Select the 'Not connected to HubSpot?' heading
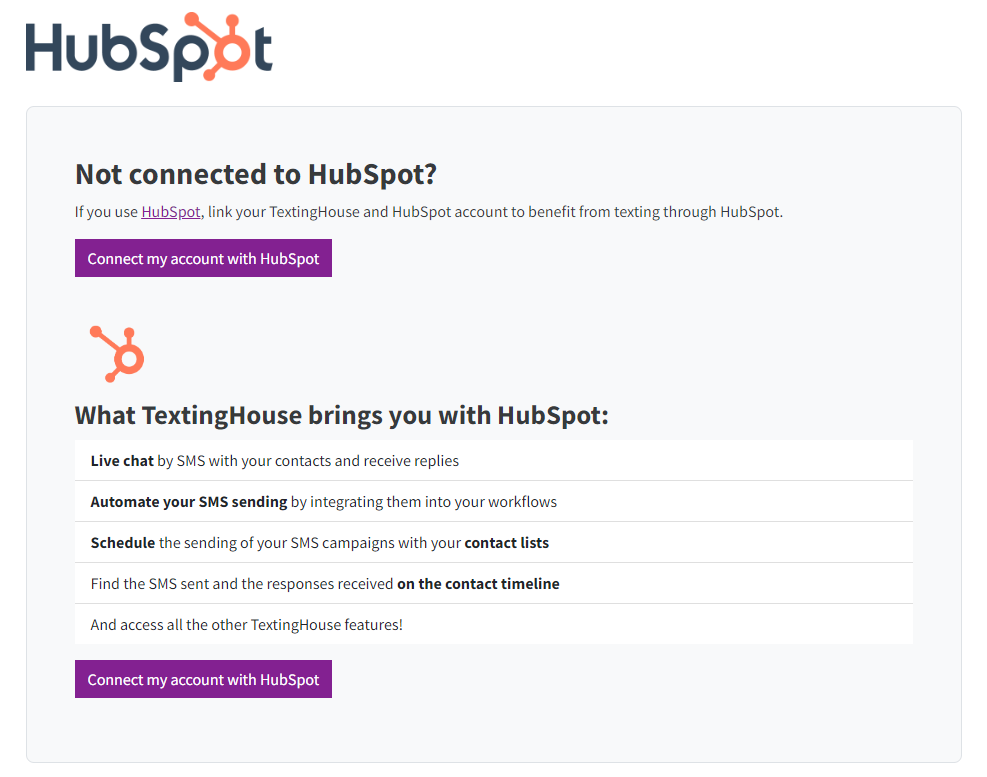Image resolution: width=987 pixels, height=777 pixels. [256, 174]
